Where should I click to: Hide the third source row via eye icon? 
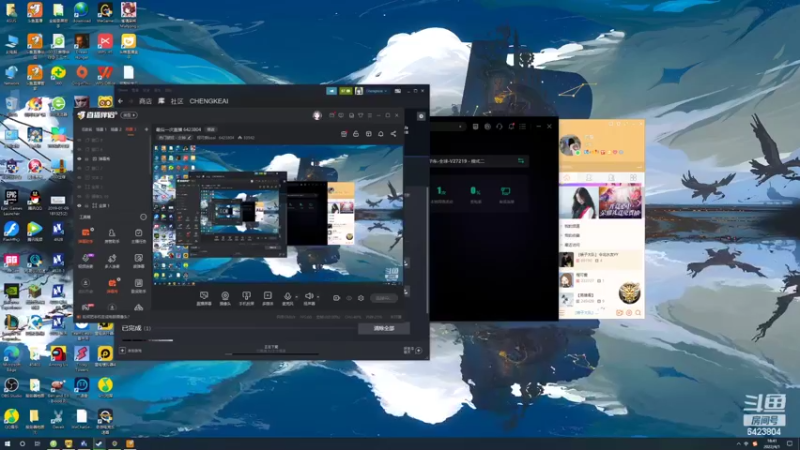[79, 159]
